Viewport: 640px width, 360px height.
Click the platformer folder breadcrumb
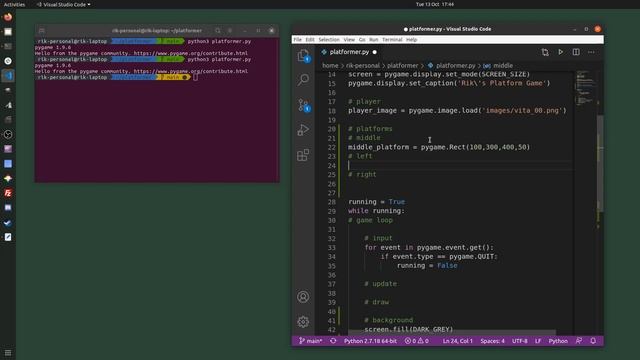402,65
